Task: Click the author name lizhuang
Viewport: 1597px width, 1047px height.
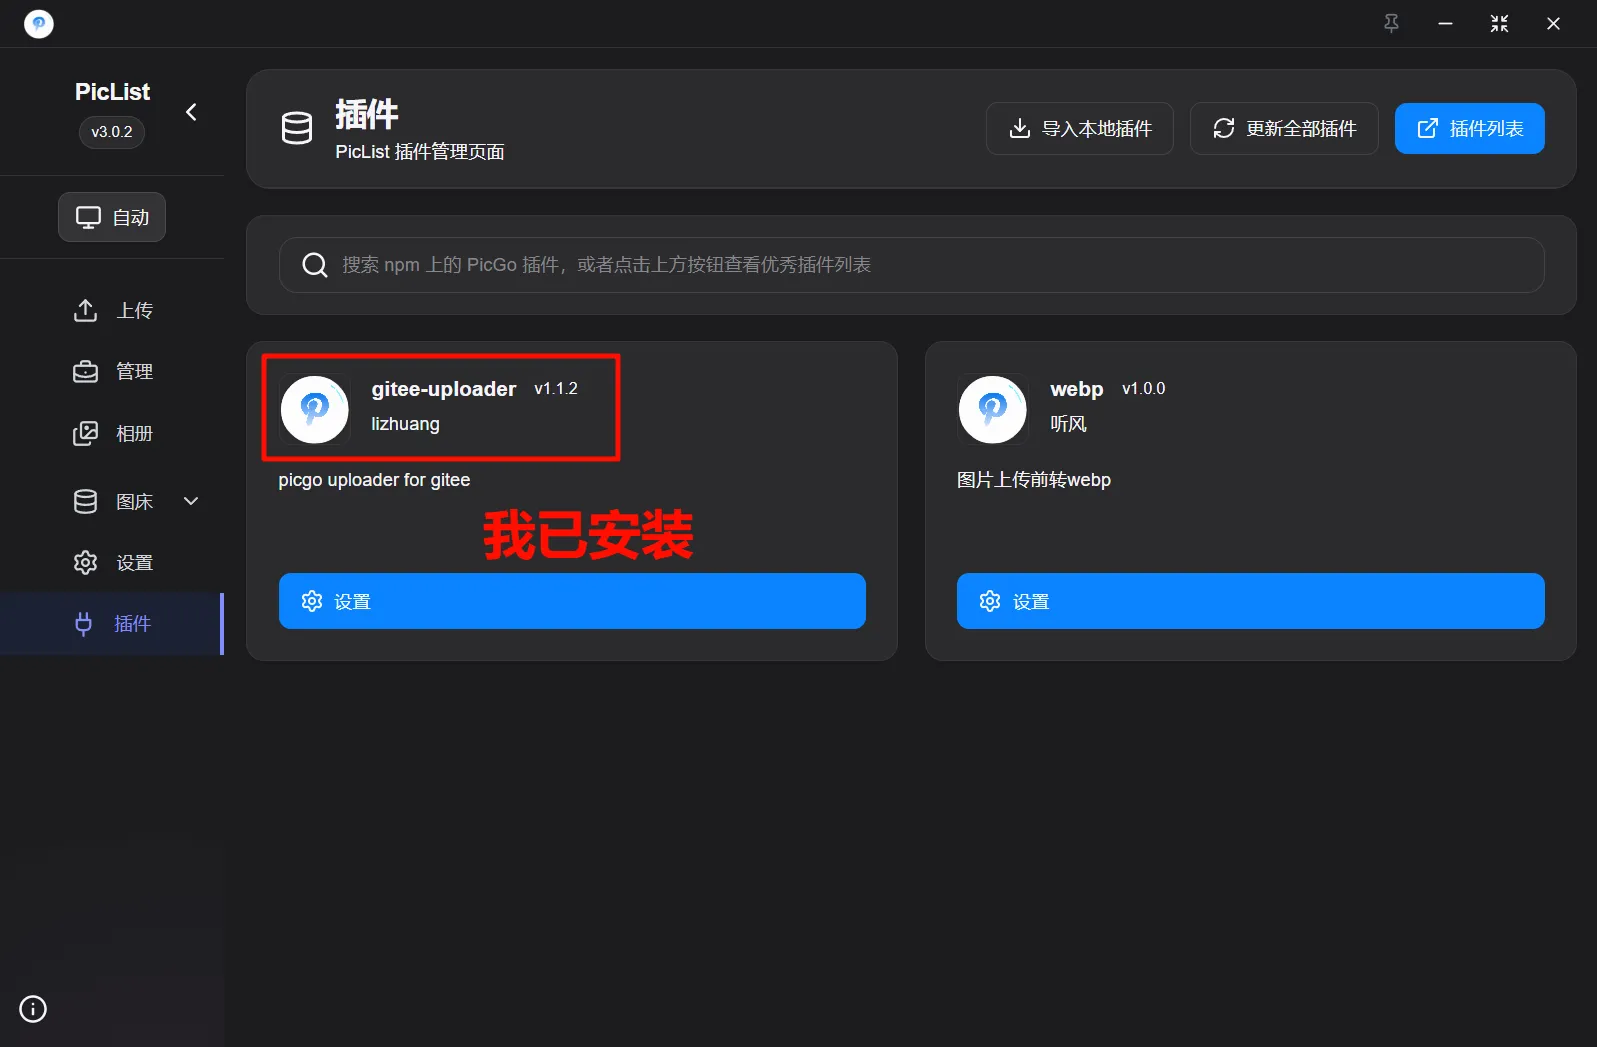Action: pos(405,424)
